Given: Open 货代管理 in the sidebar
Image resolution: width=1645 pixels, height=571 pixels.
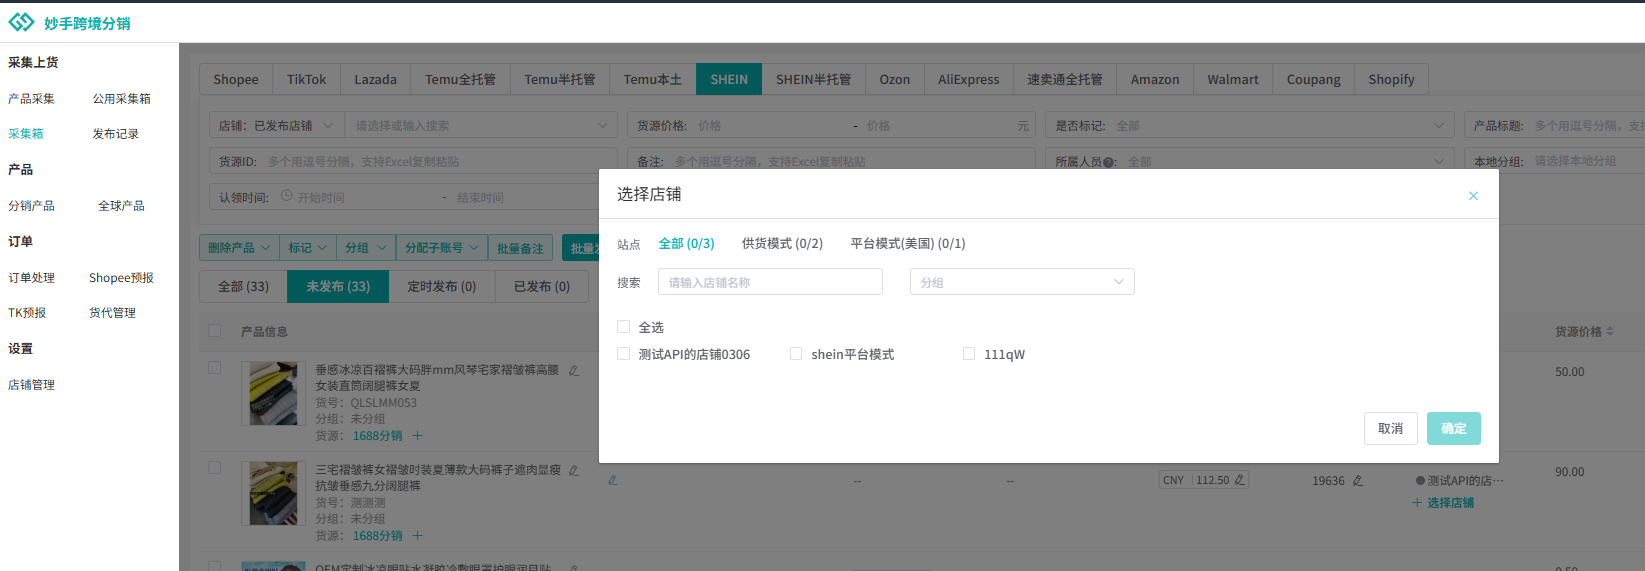Looking at the screenshot, I should pos(112,312).
